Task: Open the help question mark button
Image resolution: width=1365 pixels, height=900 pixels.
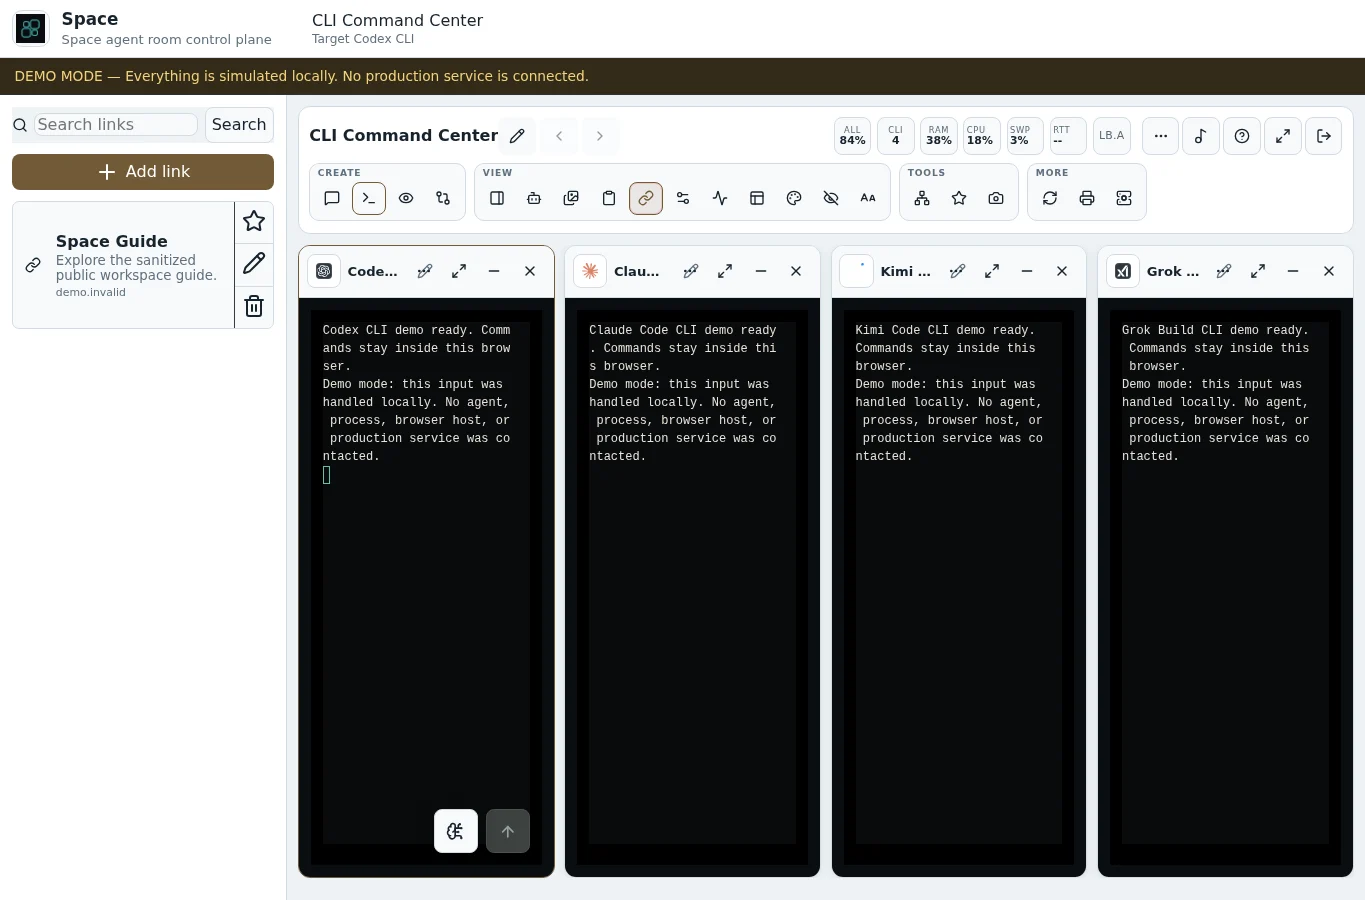Action: click(x=1242, y=136)
